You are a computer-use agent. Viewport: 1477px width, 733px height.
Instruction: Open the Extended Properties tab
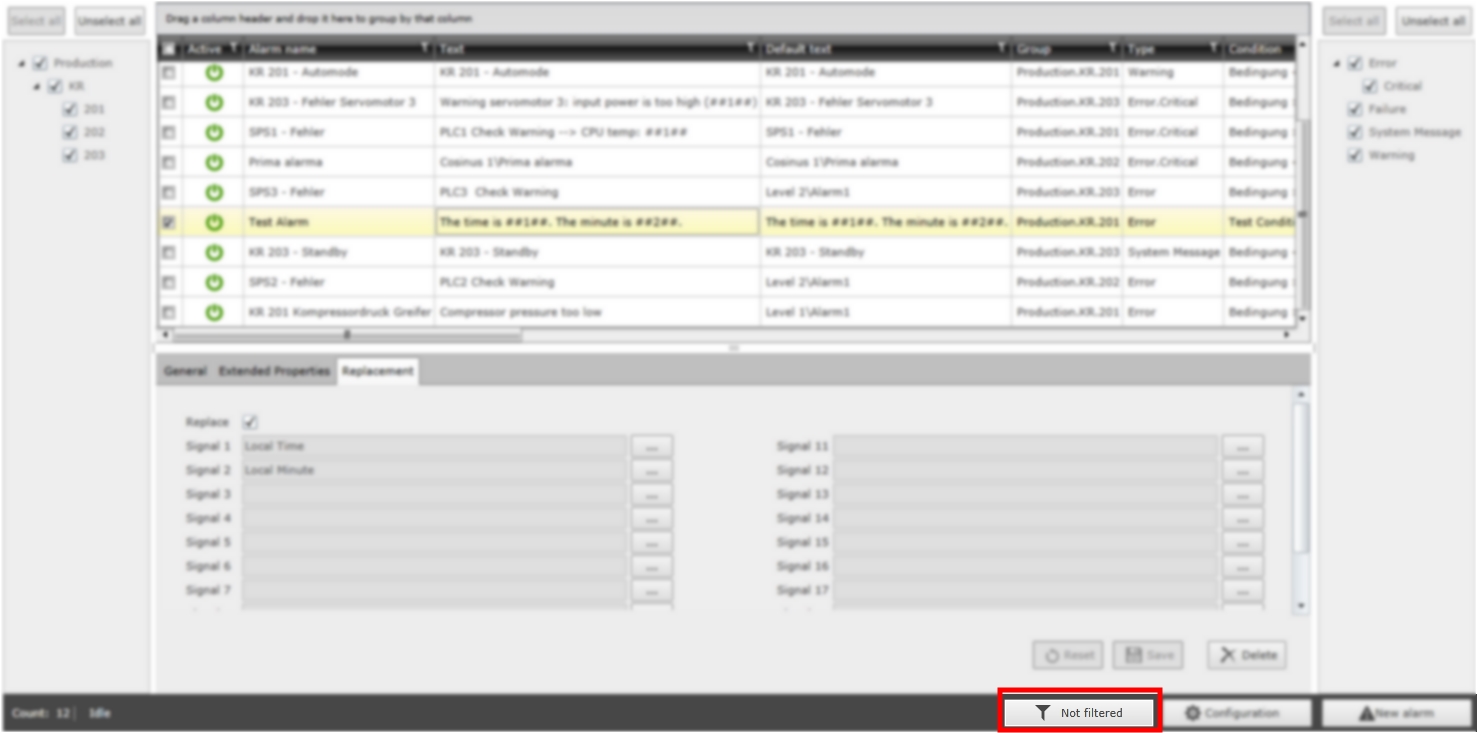pyautogui.click(x=274, y=371)
